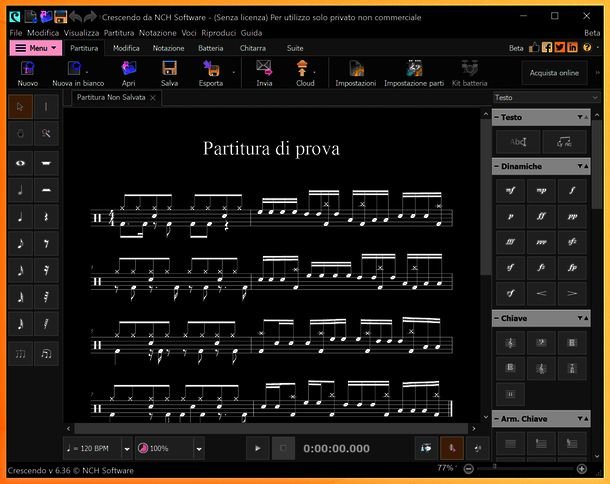Open the pink Menu dropdown
This screenshot has height=484, width=610.
pos(35,48)
